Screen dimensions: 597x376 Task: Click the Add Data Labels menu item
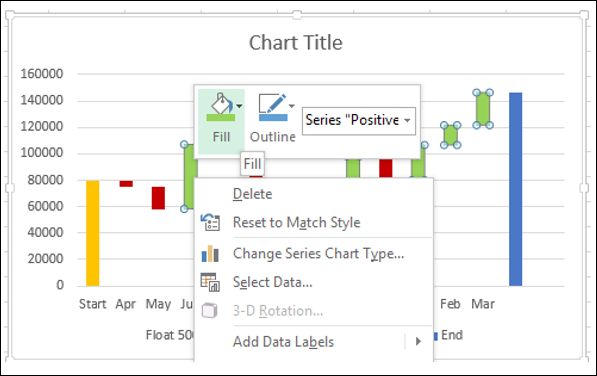click(x=283, y=342)
